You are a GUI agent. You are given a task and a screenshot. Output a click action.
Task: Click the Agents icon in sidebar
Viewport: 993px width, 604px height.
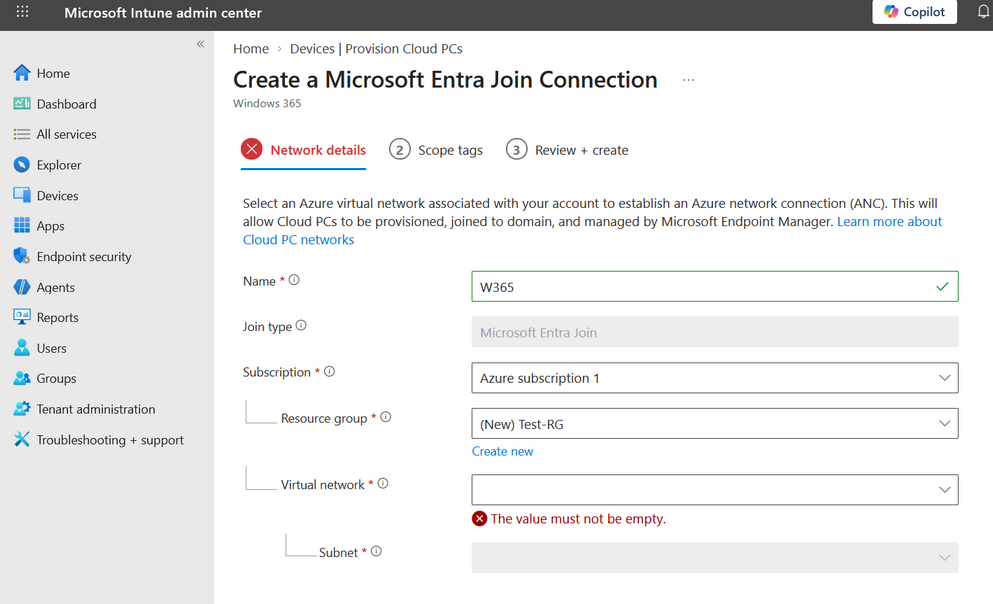tap(22, 287)
